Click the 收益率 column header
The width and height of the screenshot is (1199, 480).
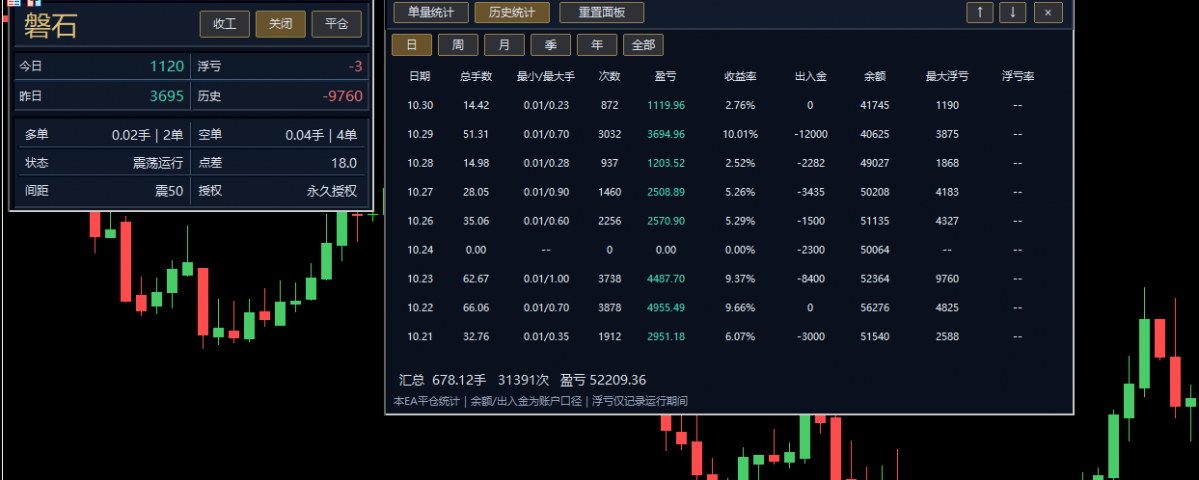(740, 76)
